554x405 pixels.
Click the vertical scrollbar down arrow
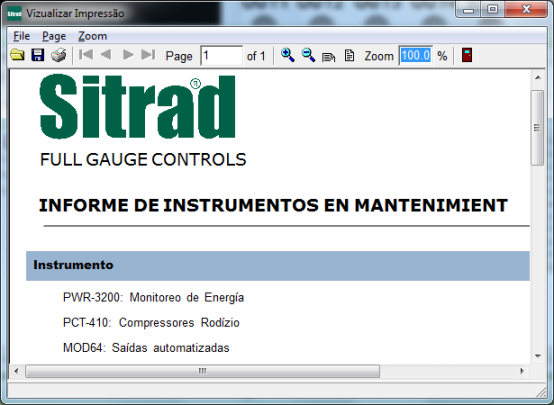tap(538, 356)
